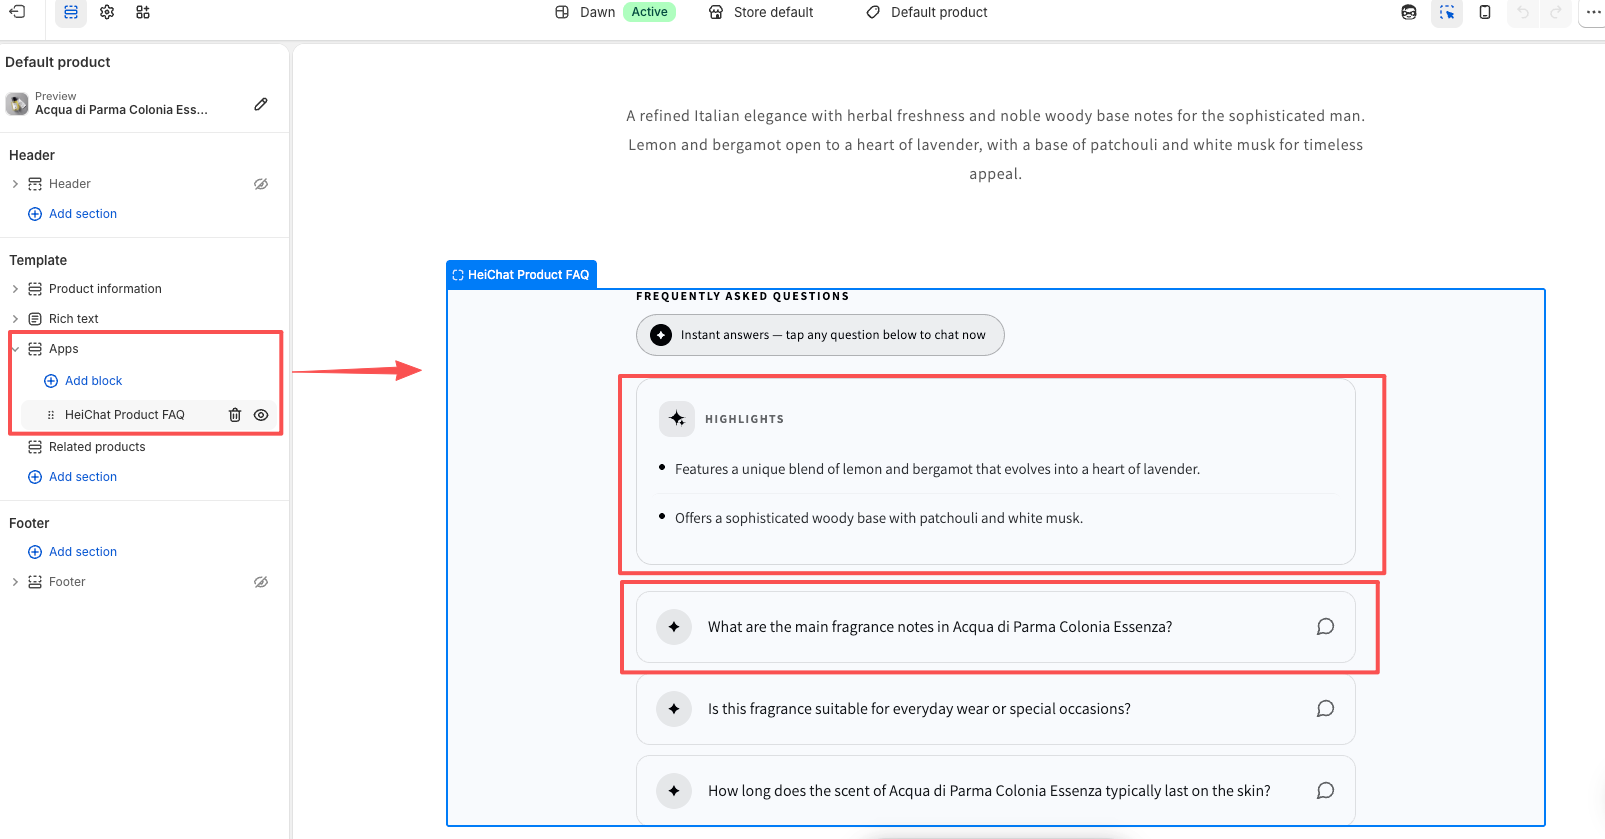Open the App embeds icon
This screenshot has width=1605, height=839.
(143, 12)
